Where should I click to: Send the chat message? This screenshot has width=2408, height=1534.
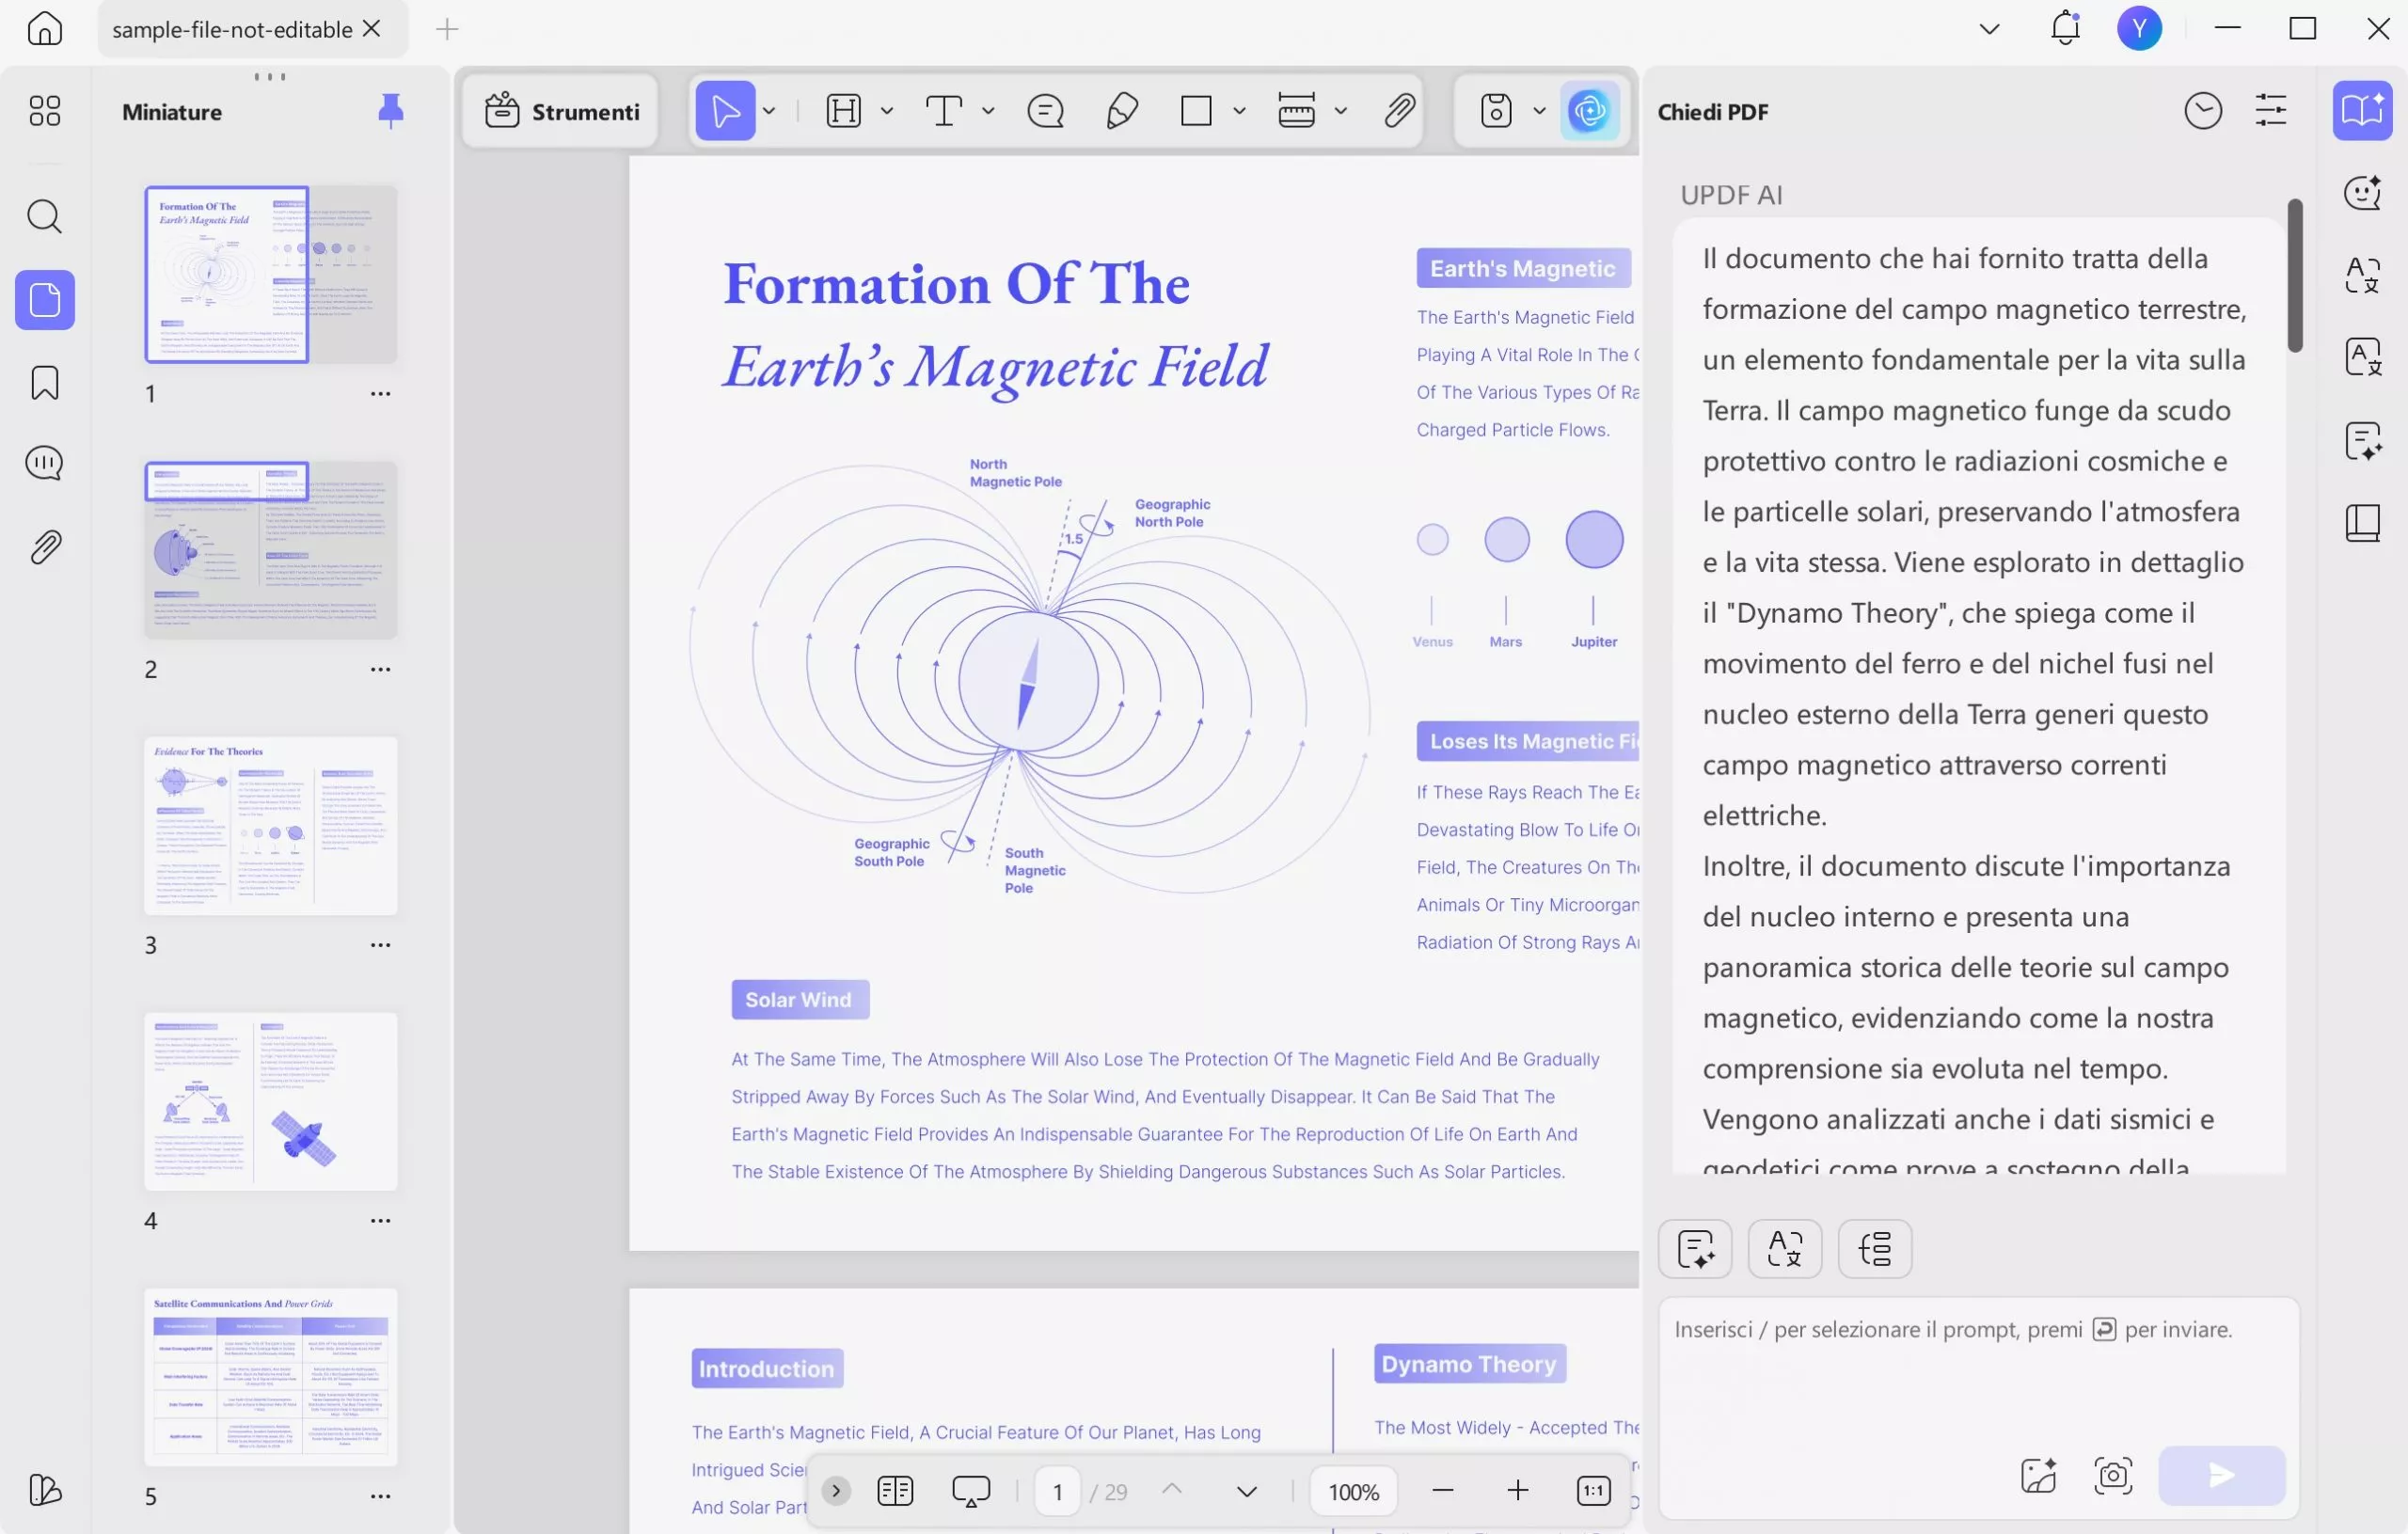coord(2221,1475)
